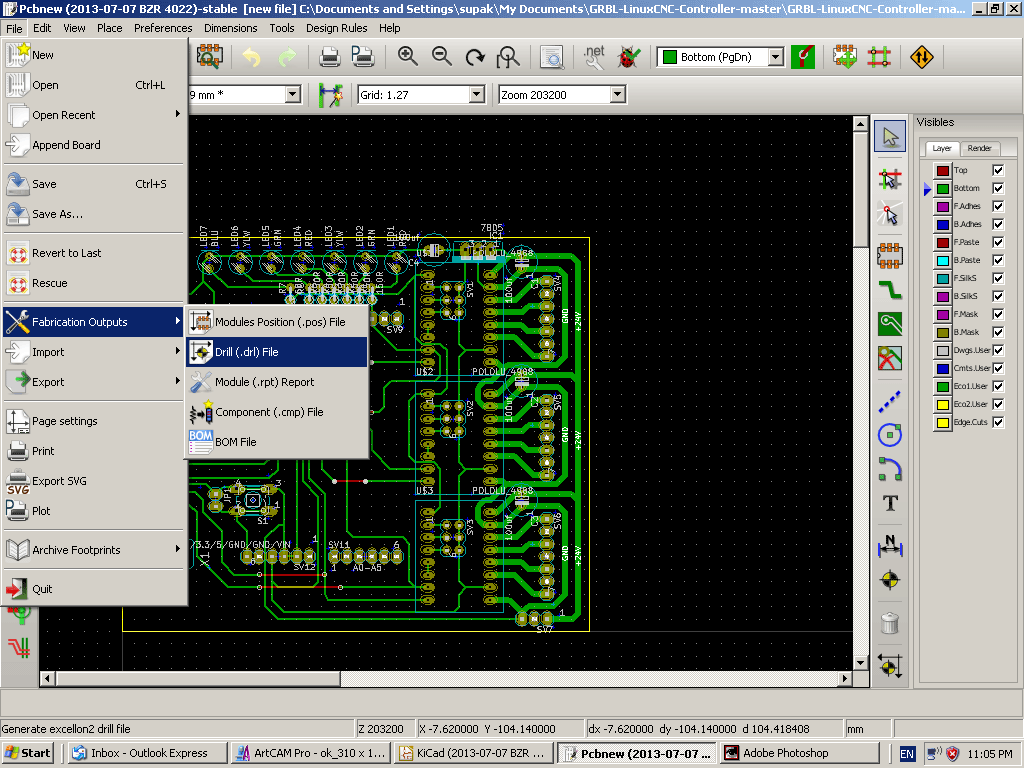Click the Bottom layer green color swatch
The height and width of the screenshot is (768, 1024).
942,188
